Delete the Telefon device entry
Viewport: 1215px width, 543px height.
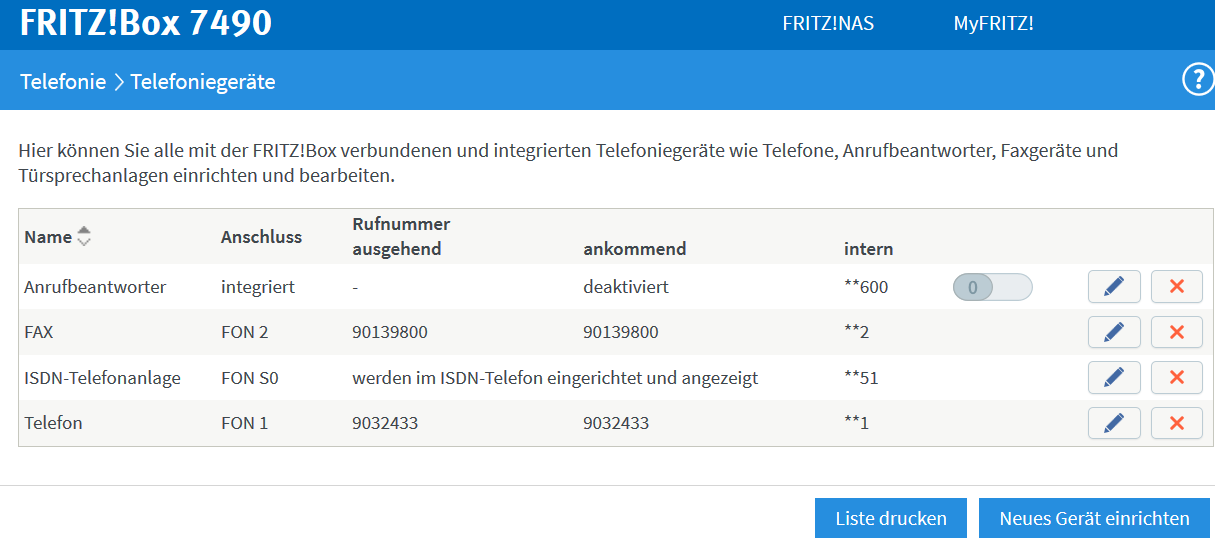[x=1176, y=423]
